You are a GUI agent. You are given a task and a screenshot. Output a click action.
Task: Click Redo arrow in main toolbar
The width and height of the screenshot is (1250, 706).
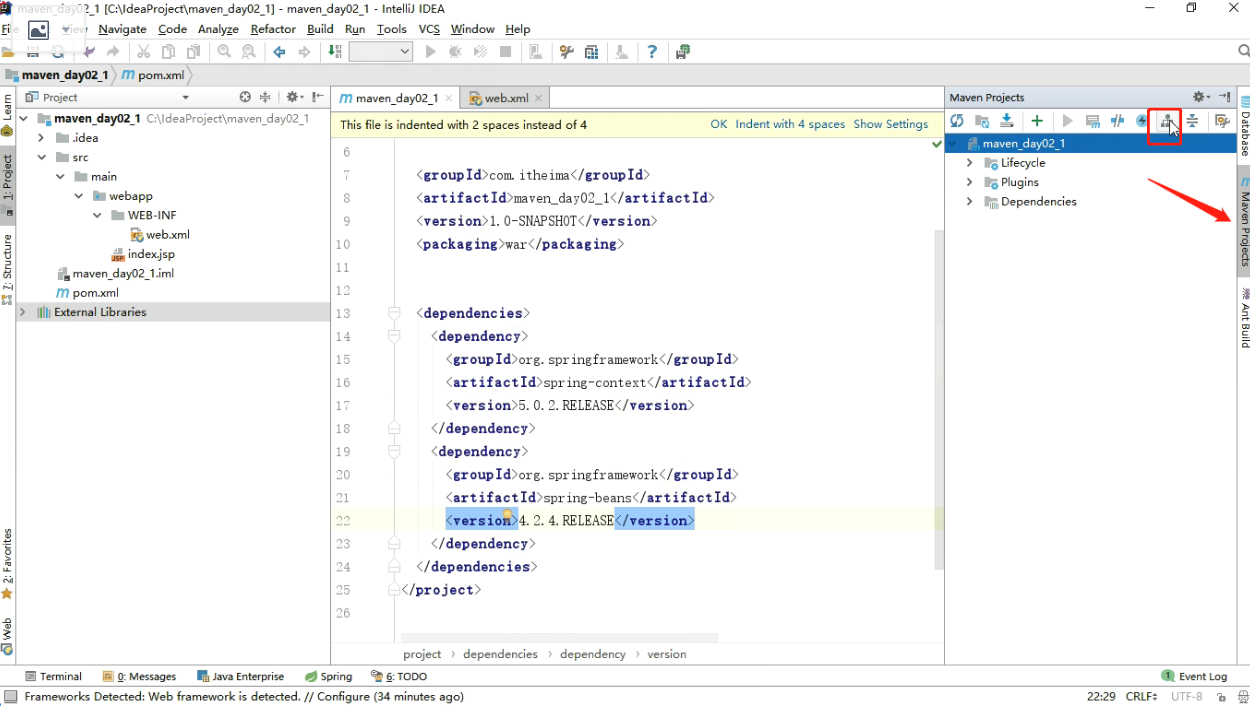[x=113, y=52]
